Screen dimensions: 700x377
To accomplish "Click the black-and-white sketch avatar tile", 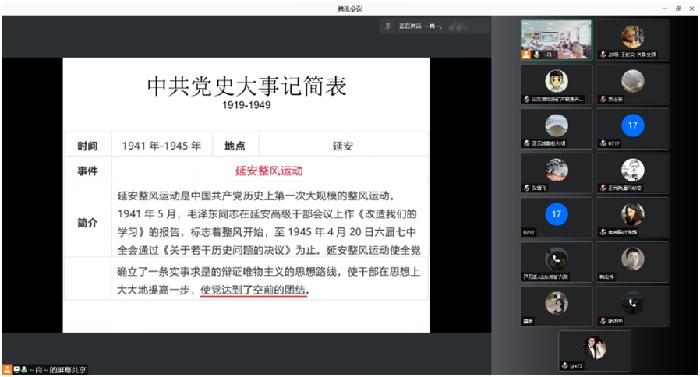I will [633, 173].
